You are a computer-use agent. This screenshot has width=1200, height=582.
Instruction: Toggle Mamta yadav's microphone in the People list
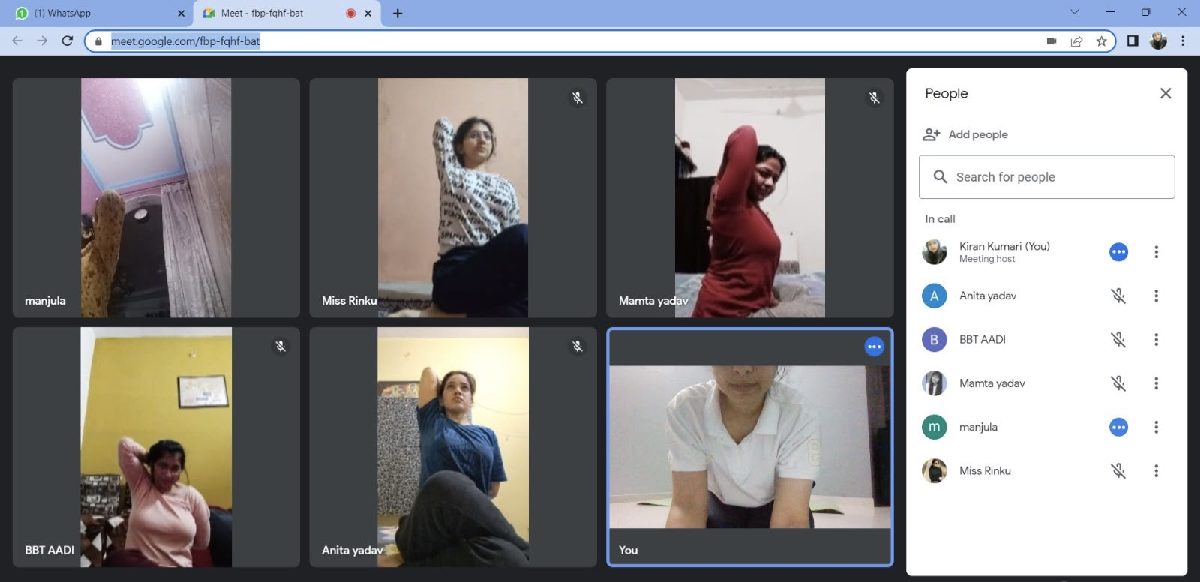[1118, 383]
